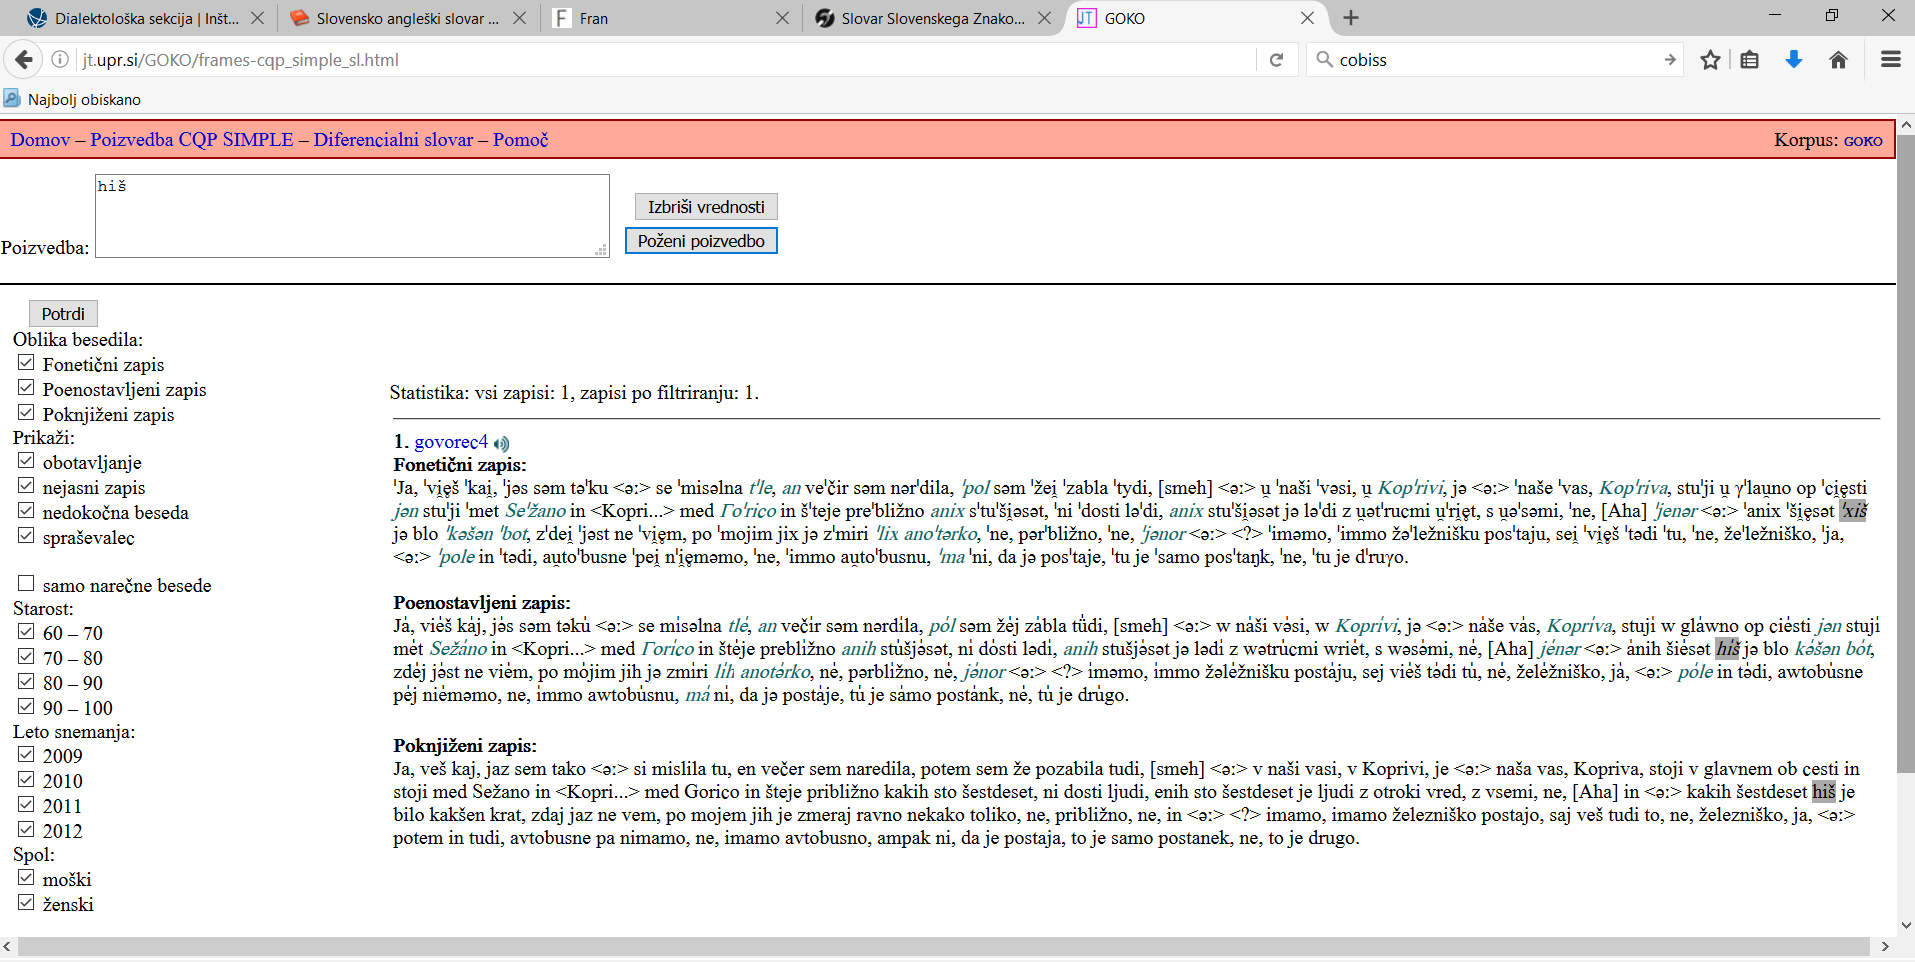This screenshot has height=962, width=1915.
Task: Toggle recording year 2010 checkbox
Action: [26, 780]
